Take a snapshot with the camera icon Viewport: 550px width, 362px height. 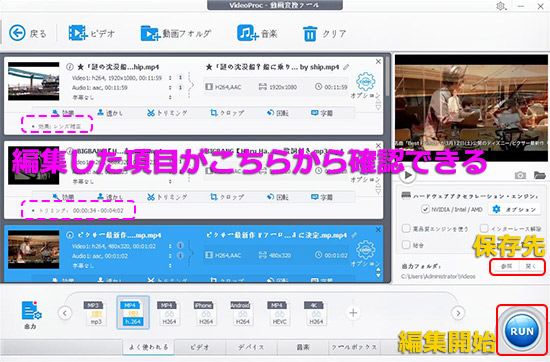(x=520, y=175)
